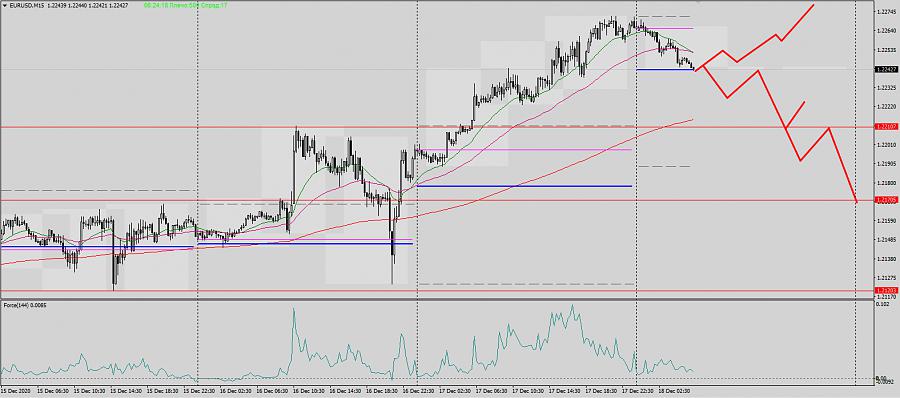The width and height of the screenshot is (900, 398).
Task: Select the Force(144) indicator label
Action: click(25, 305)
